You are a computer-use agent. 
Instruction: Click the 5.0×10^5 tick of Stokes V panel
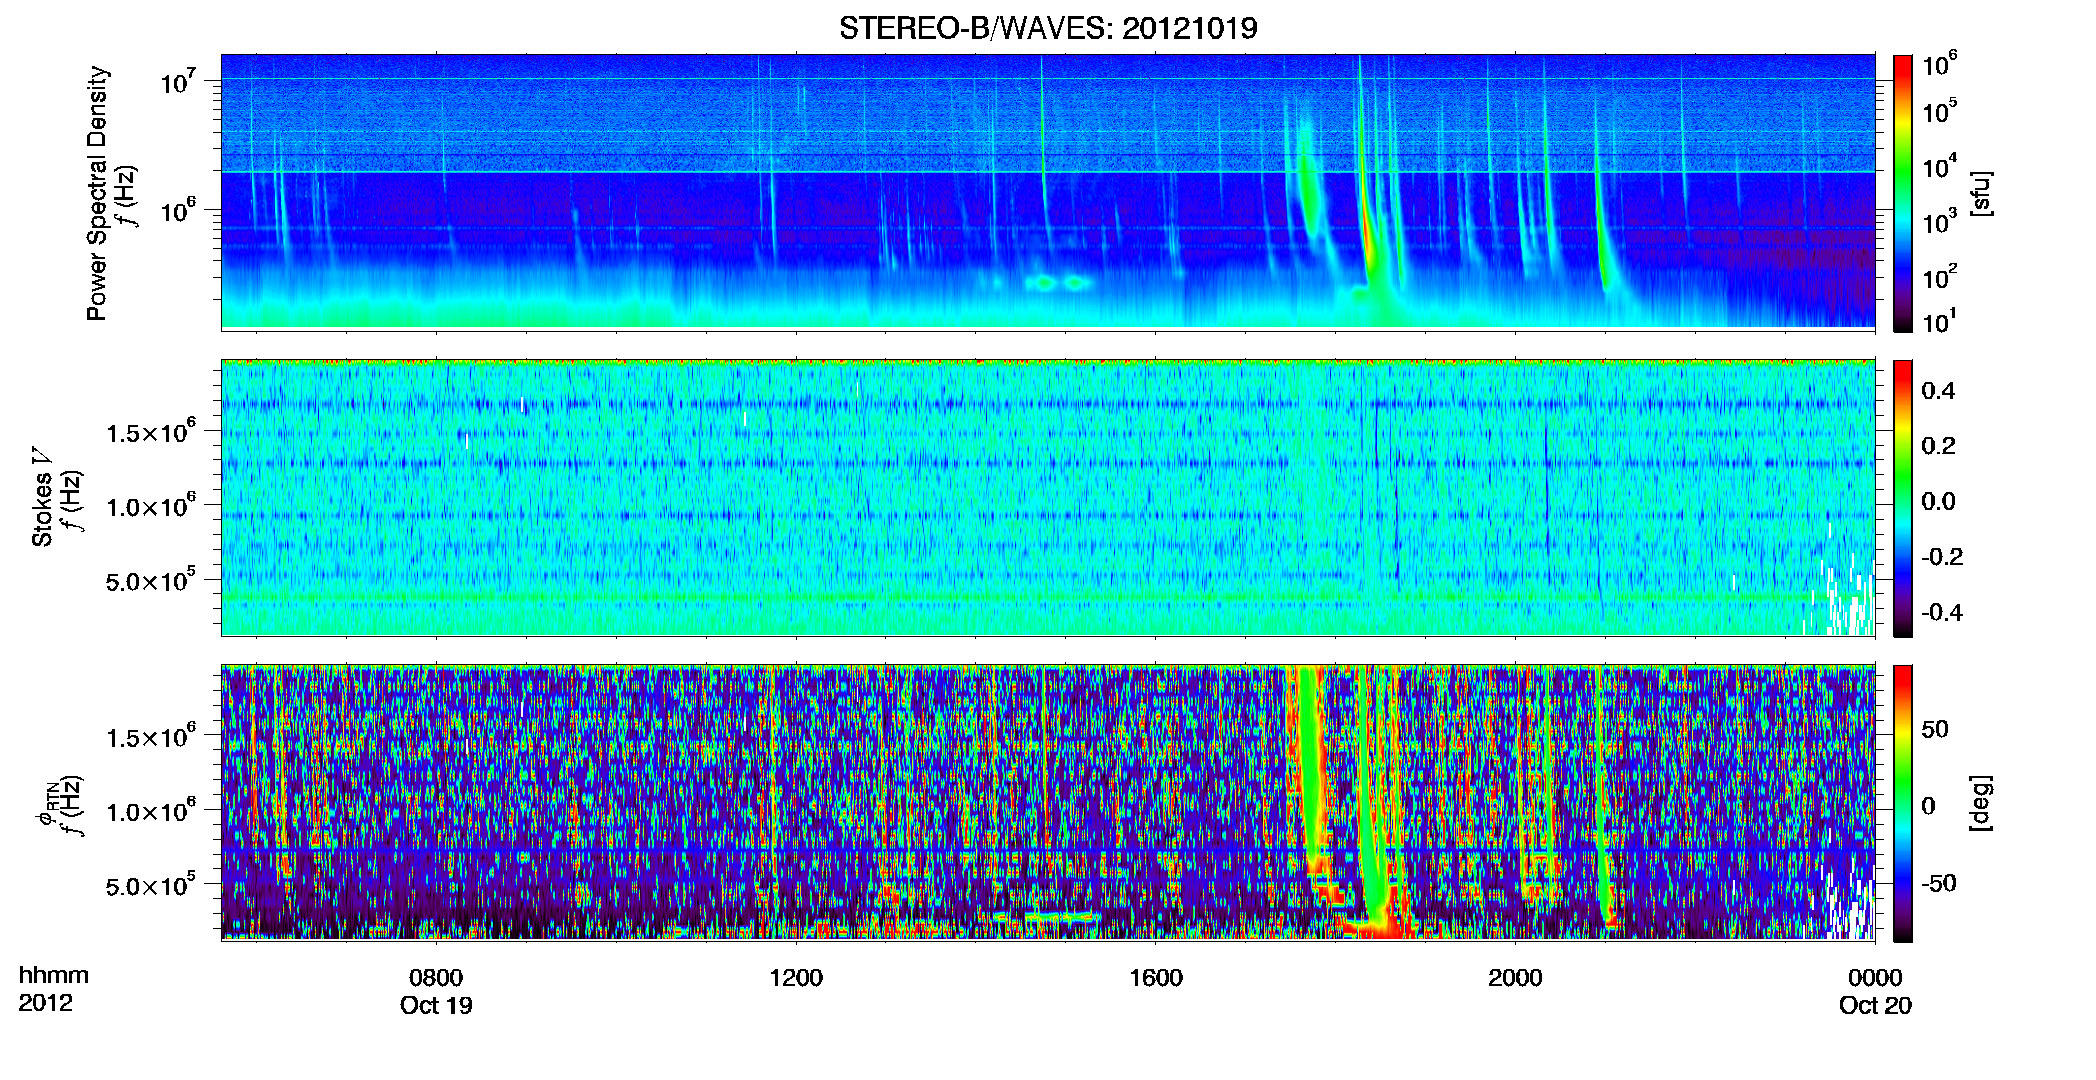click(x=151, y=580)
